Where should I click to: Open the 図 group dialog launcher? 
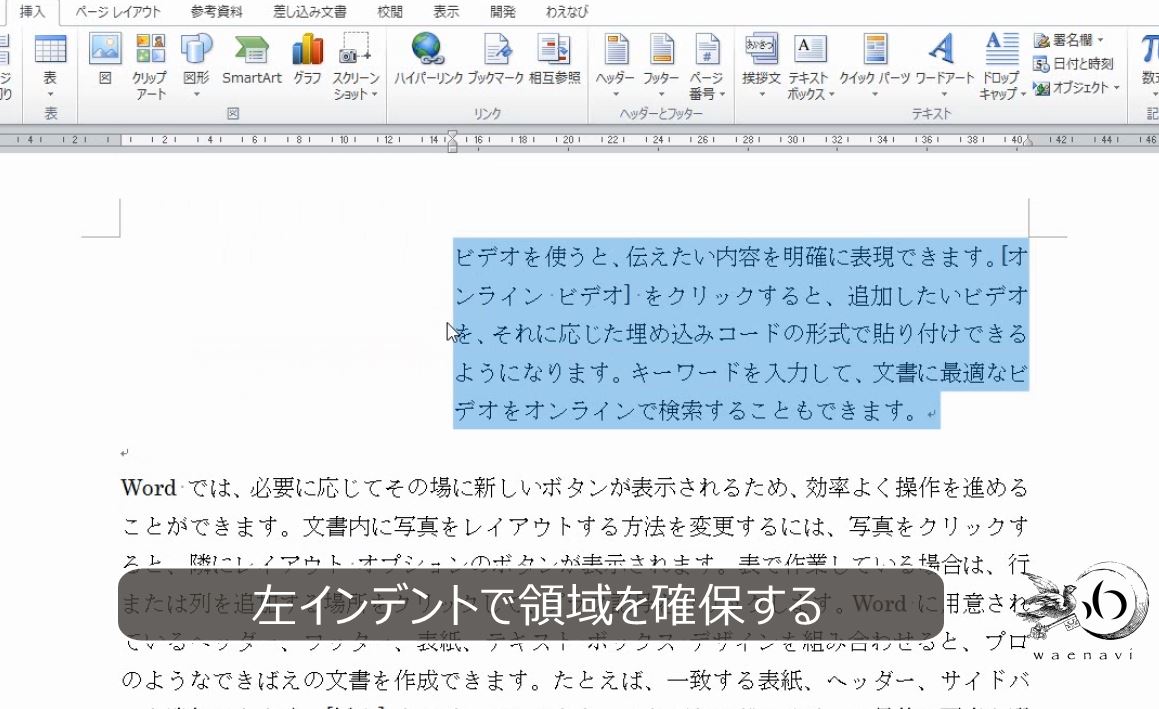pos(233,113)
